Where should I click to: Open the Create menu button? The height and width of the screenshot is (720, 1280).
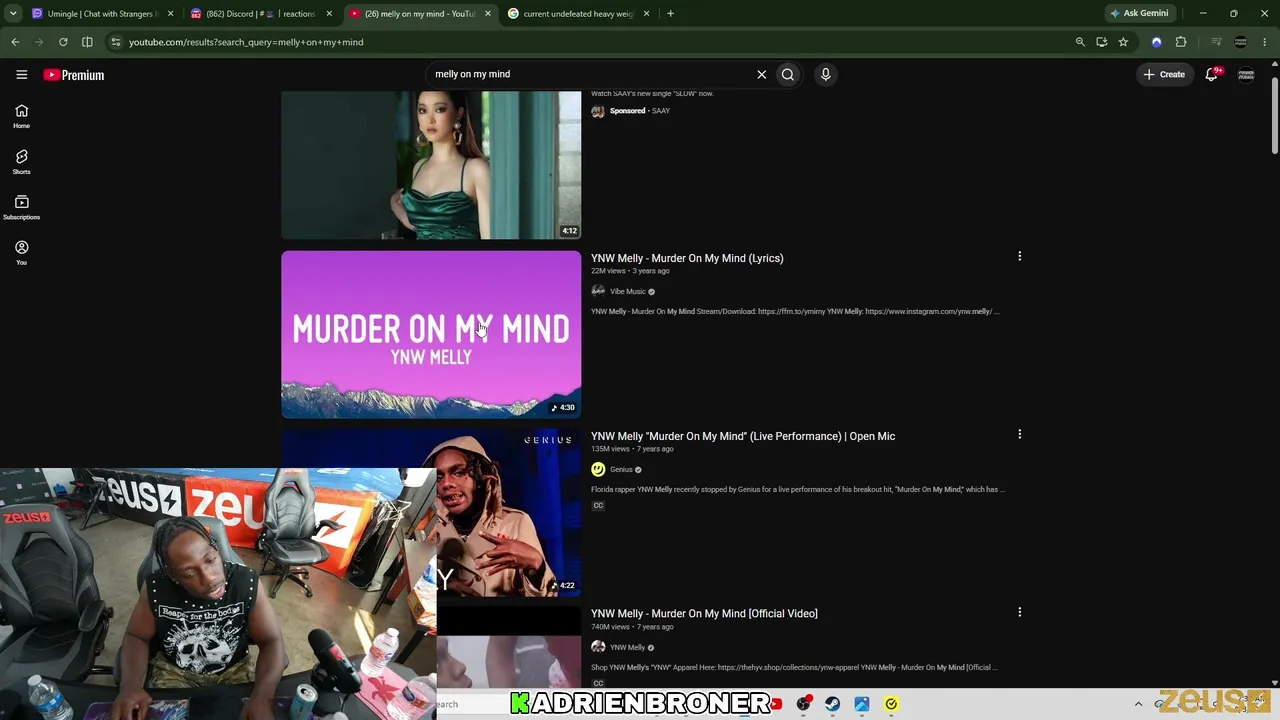[x=1165, y=74]
